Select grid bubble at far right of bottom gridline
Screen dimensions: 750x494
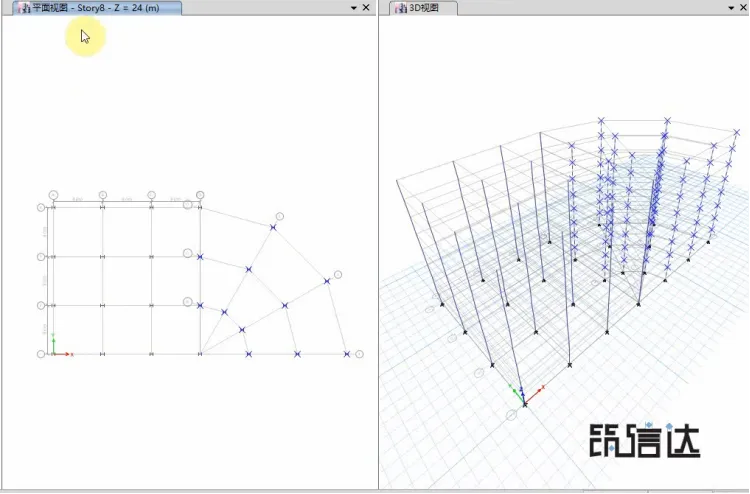359,354
